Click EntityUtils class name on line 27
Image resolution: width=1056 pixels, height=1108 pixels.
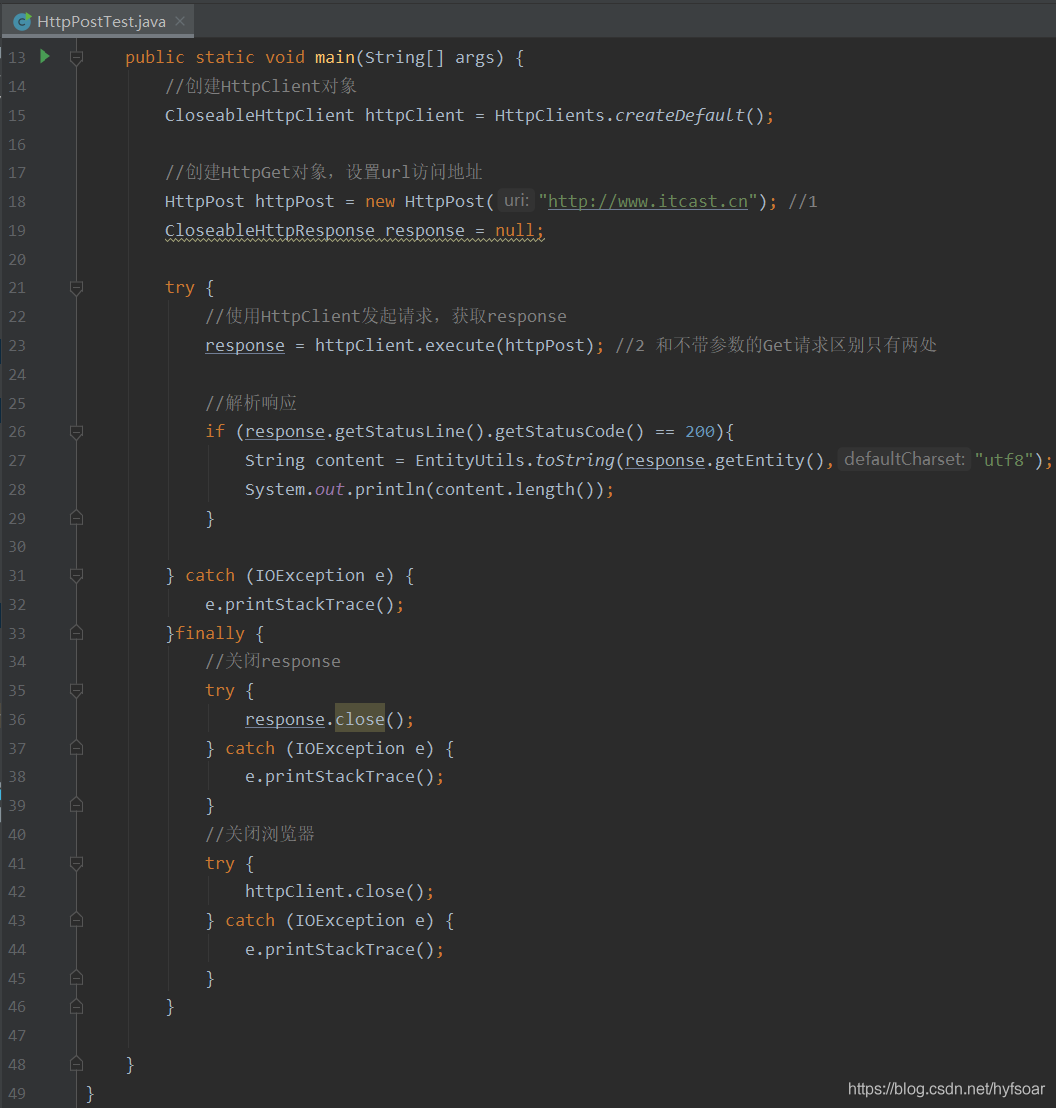pos(470,461)
